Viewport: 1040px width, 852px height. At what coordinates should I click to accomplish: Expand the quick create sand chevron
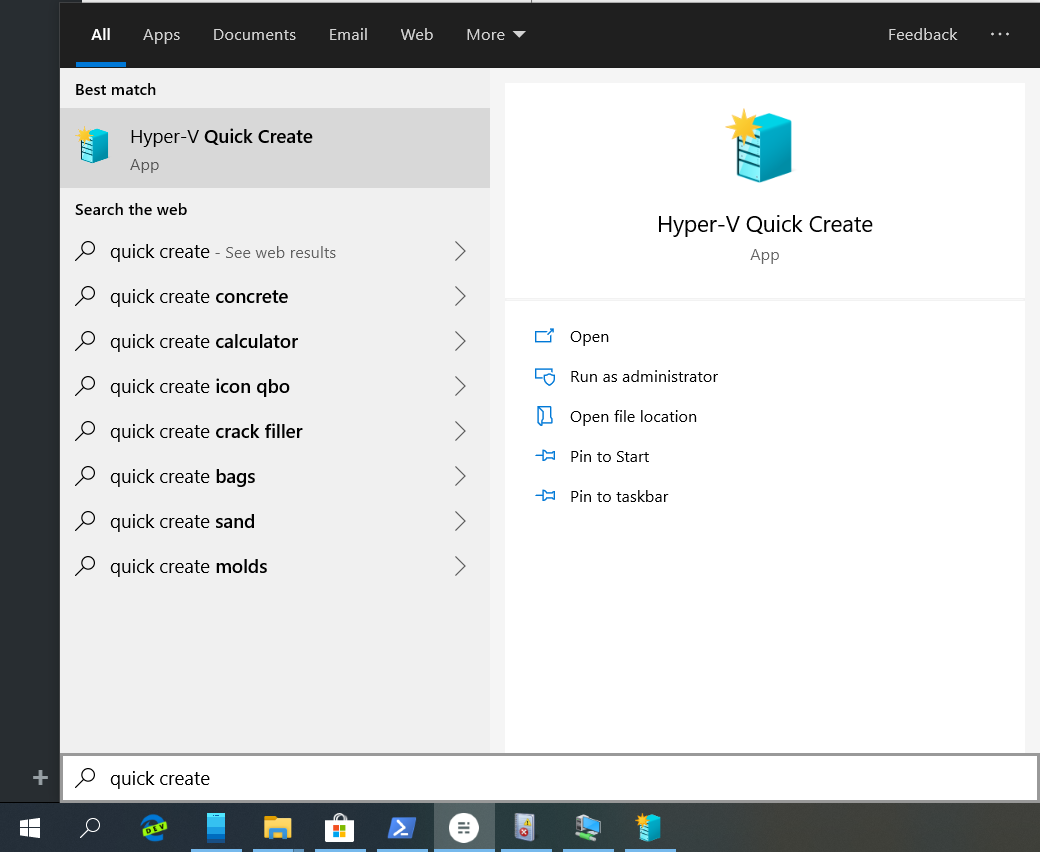point(460,522)
